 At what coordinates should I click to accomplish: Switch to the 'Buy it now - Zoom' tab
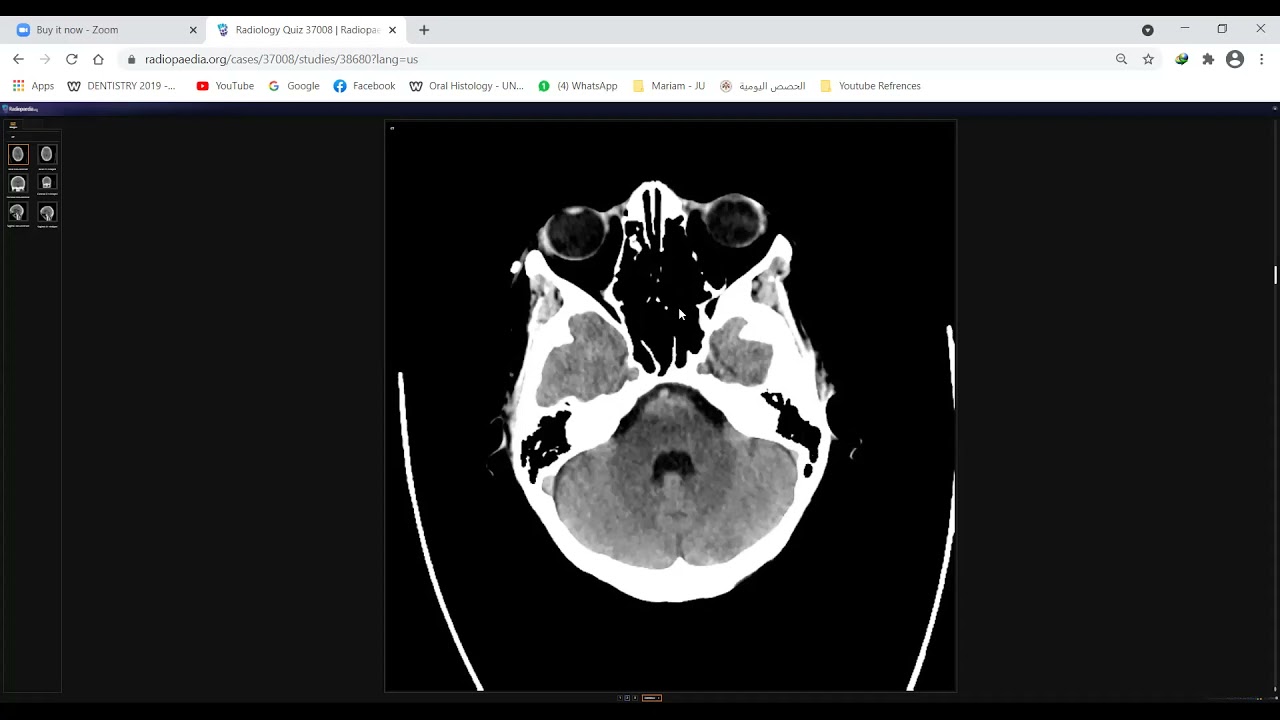[x=107, y=30]
